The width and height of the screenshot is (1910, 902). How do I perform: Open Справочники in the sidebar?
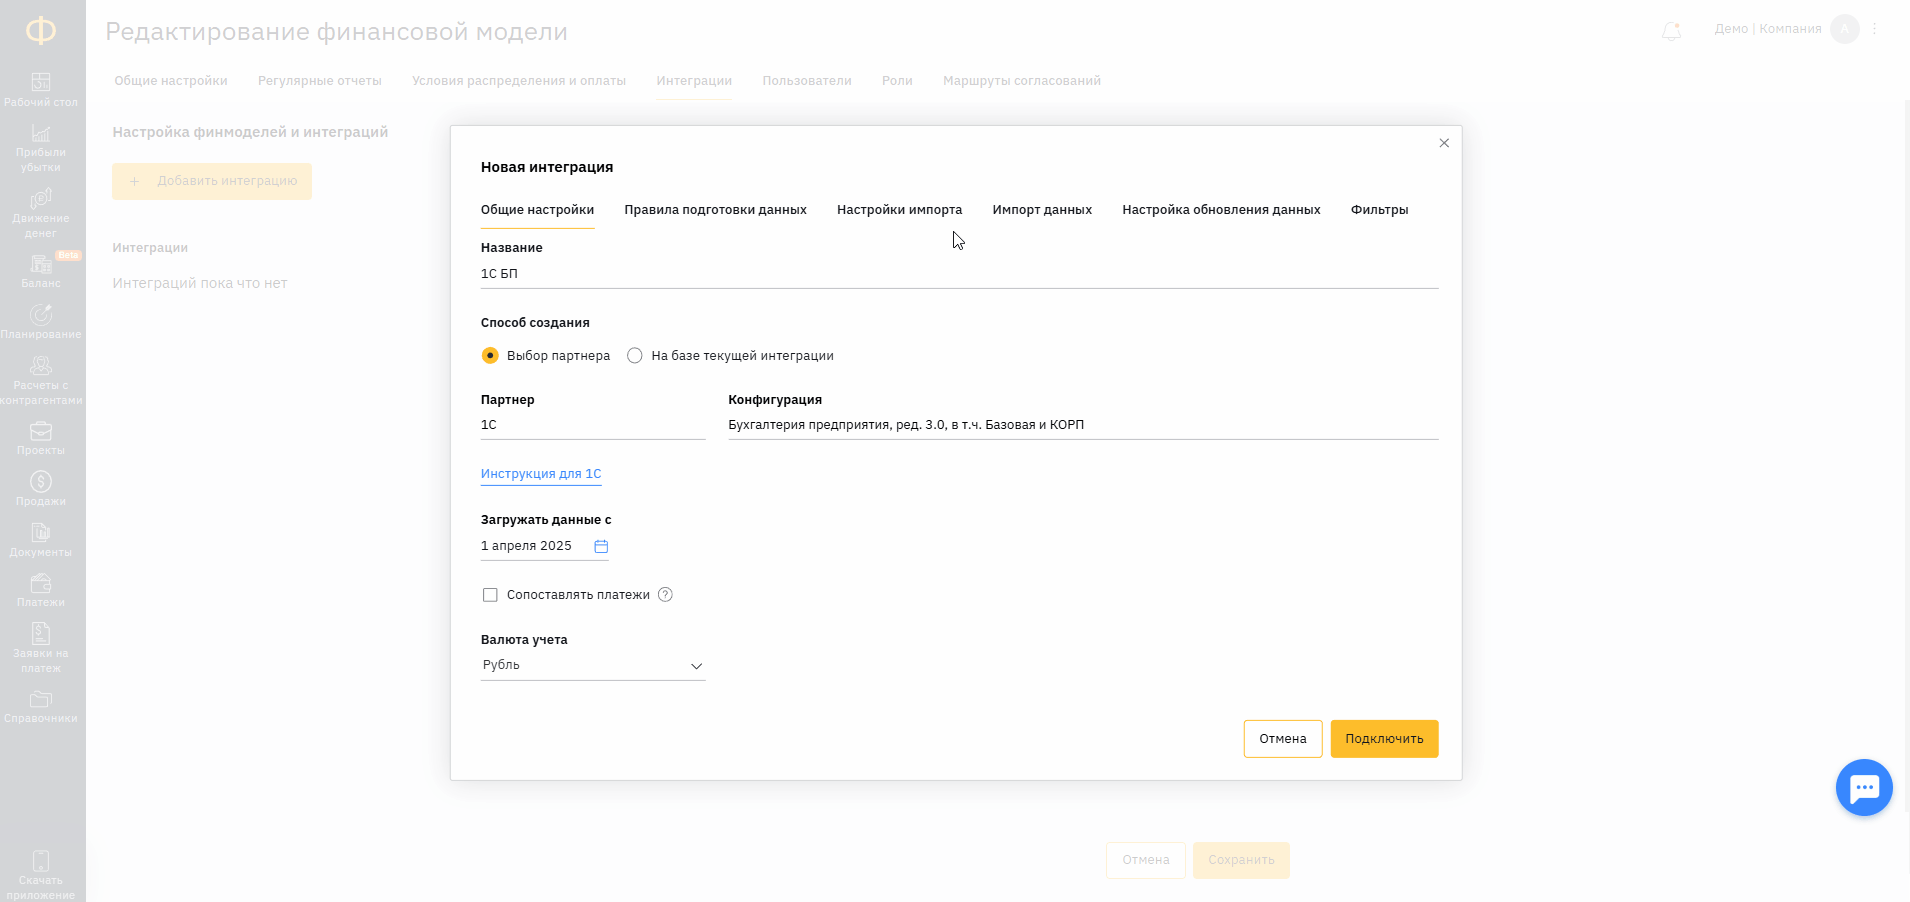tap(41, 706)
